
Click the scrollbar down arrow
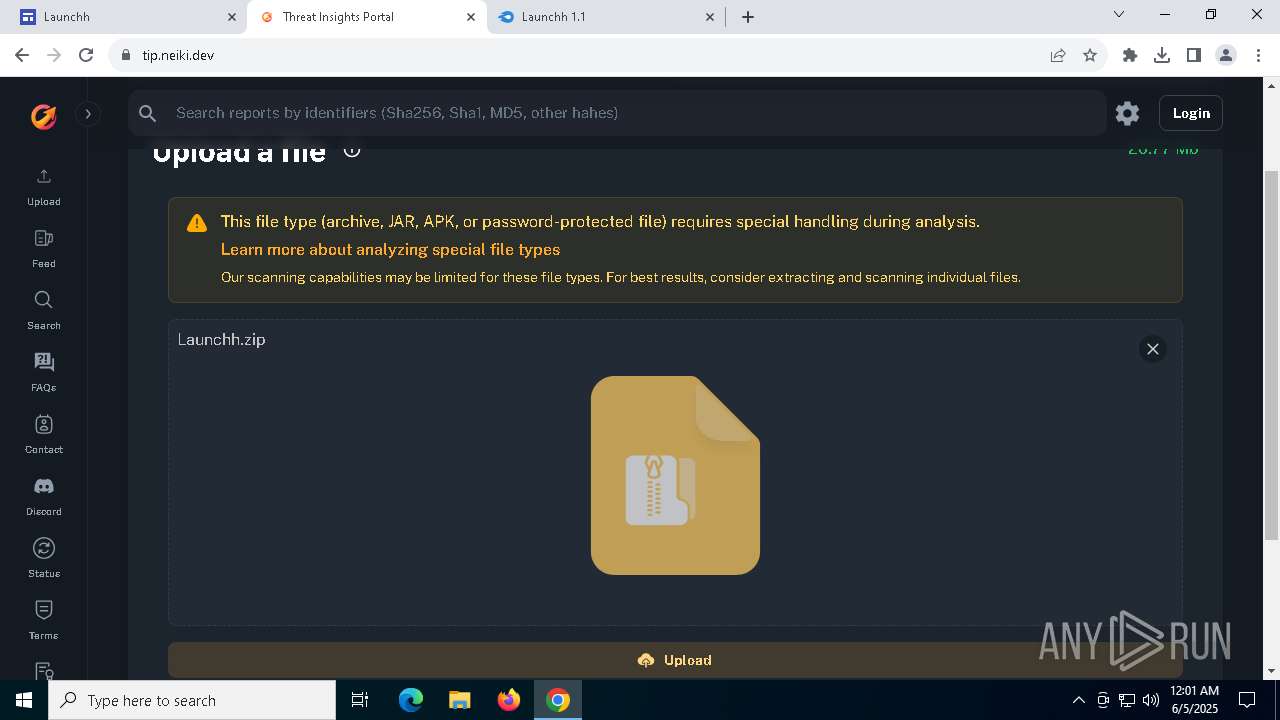point(1271,671)
